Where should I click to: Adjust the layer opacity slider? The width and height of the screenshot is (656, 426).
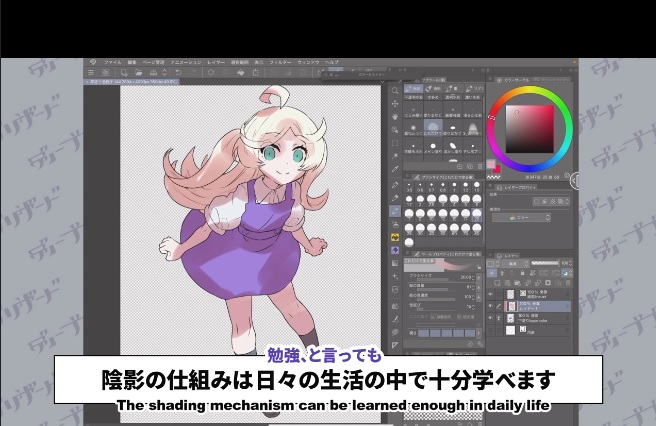tap(545, 263)
